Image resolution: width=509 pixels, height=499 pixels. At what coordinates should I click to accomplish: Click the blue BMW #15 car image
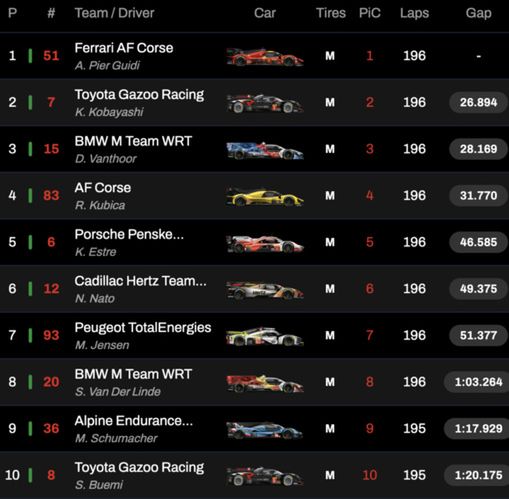(265, 151)
